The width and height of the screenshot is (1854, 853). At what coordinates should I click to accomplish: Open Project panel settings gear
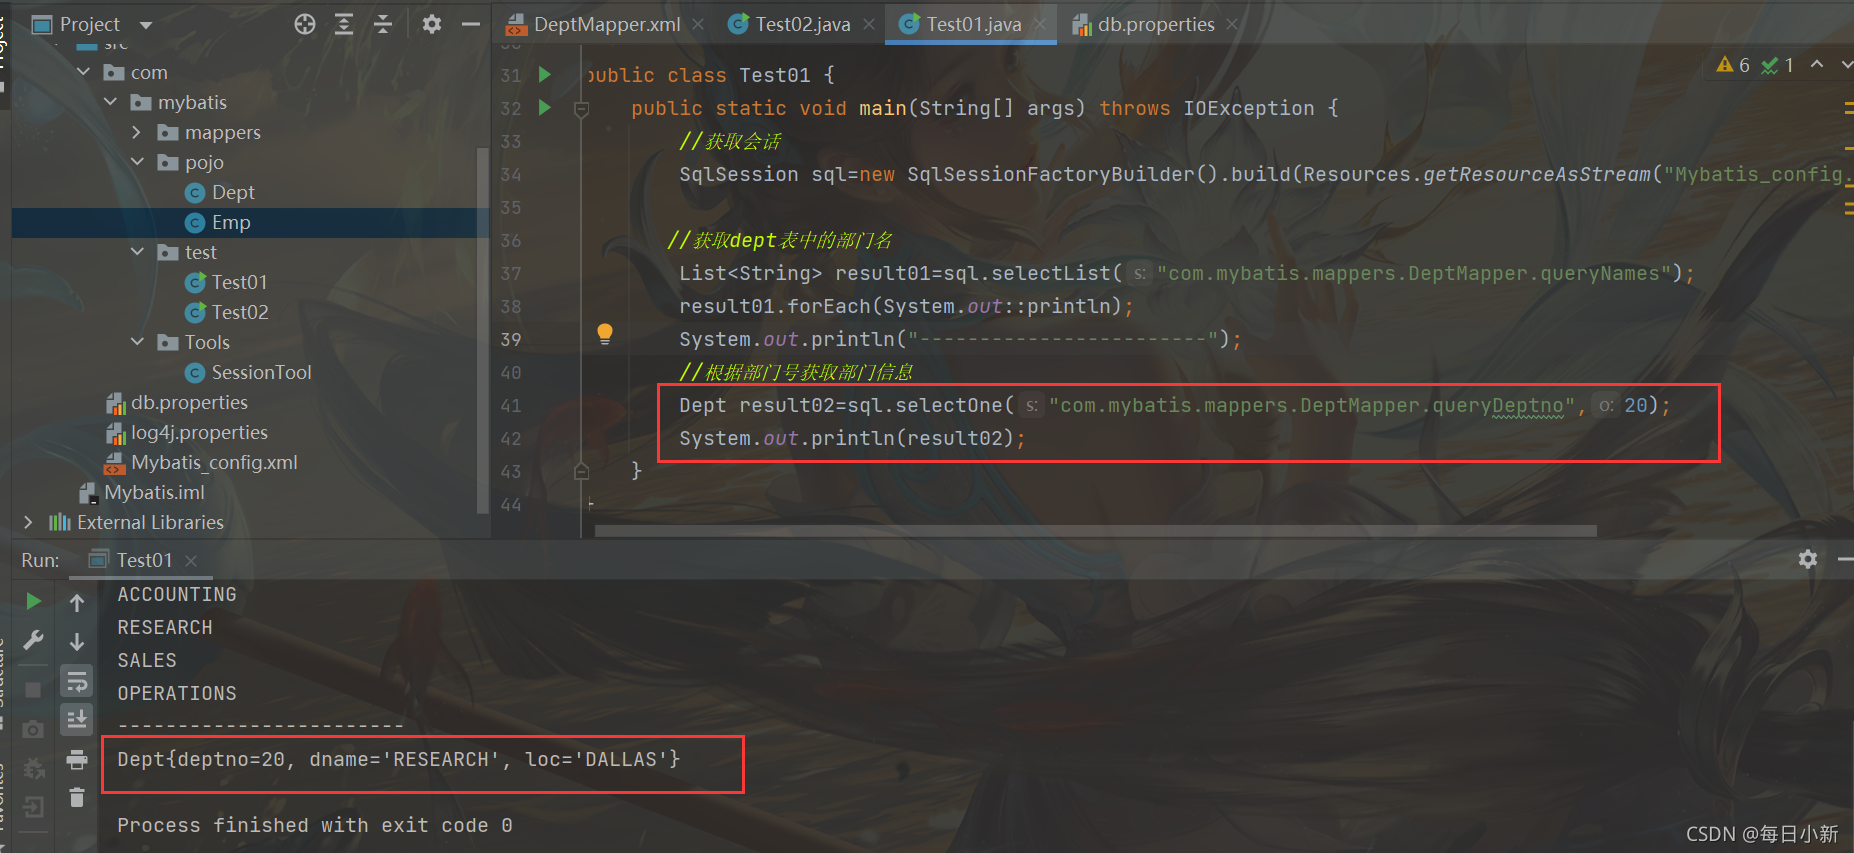pyautogui.click(x=431, y=24)
